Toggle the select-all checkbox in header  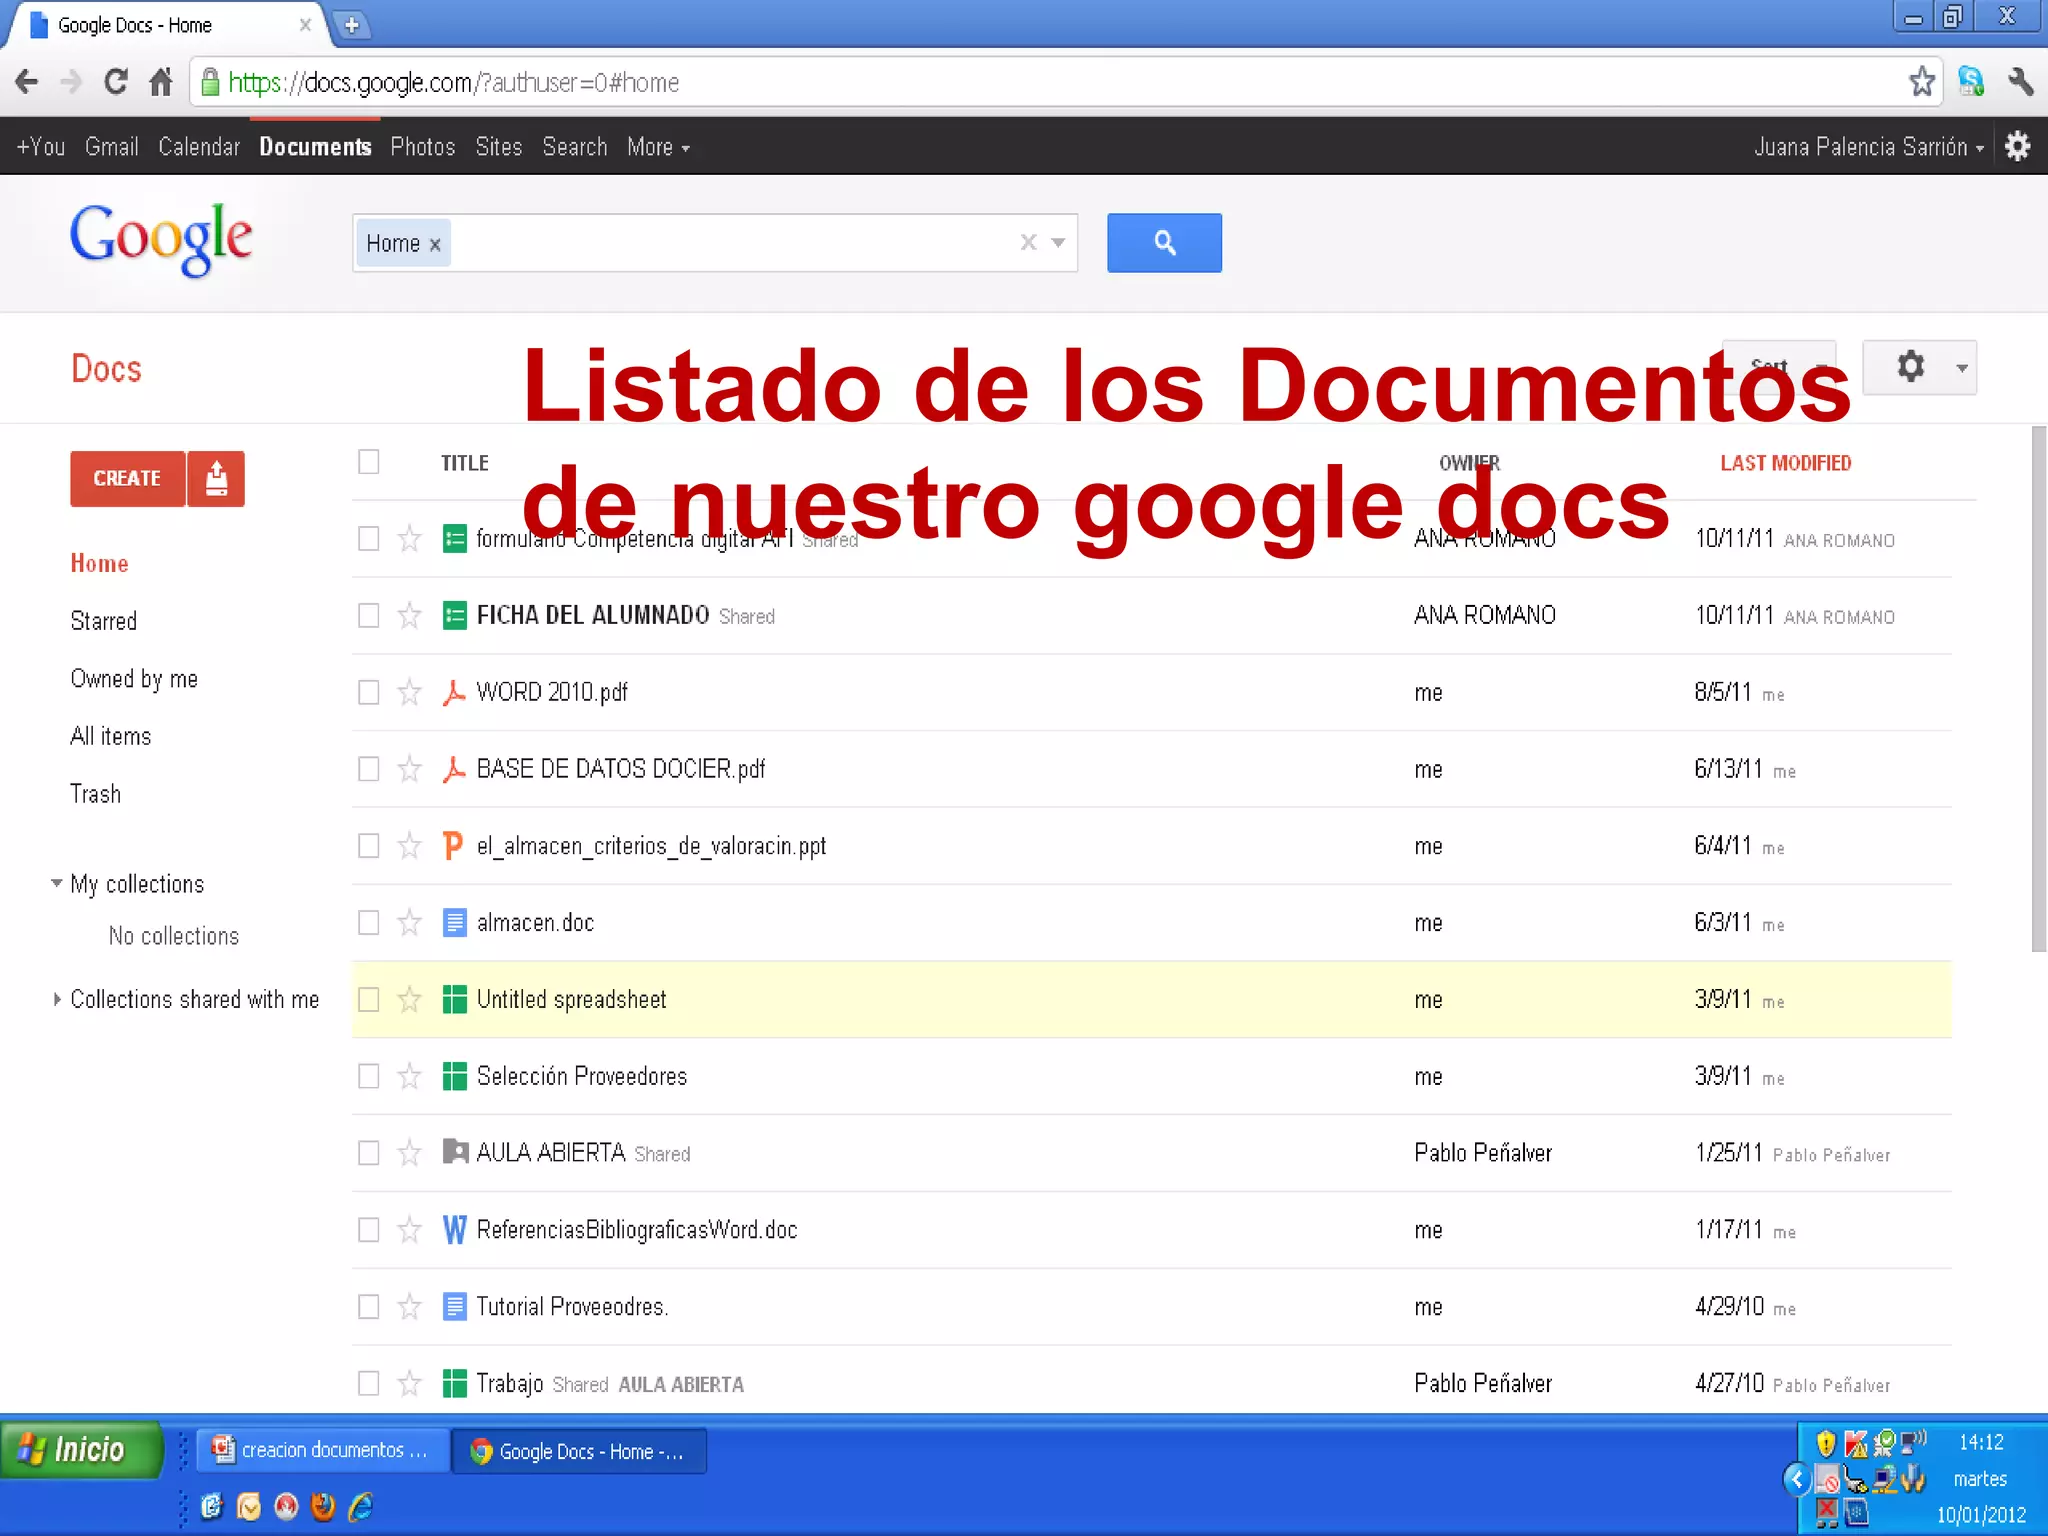(x=369, y=461)
